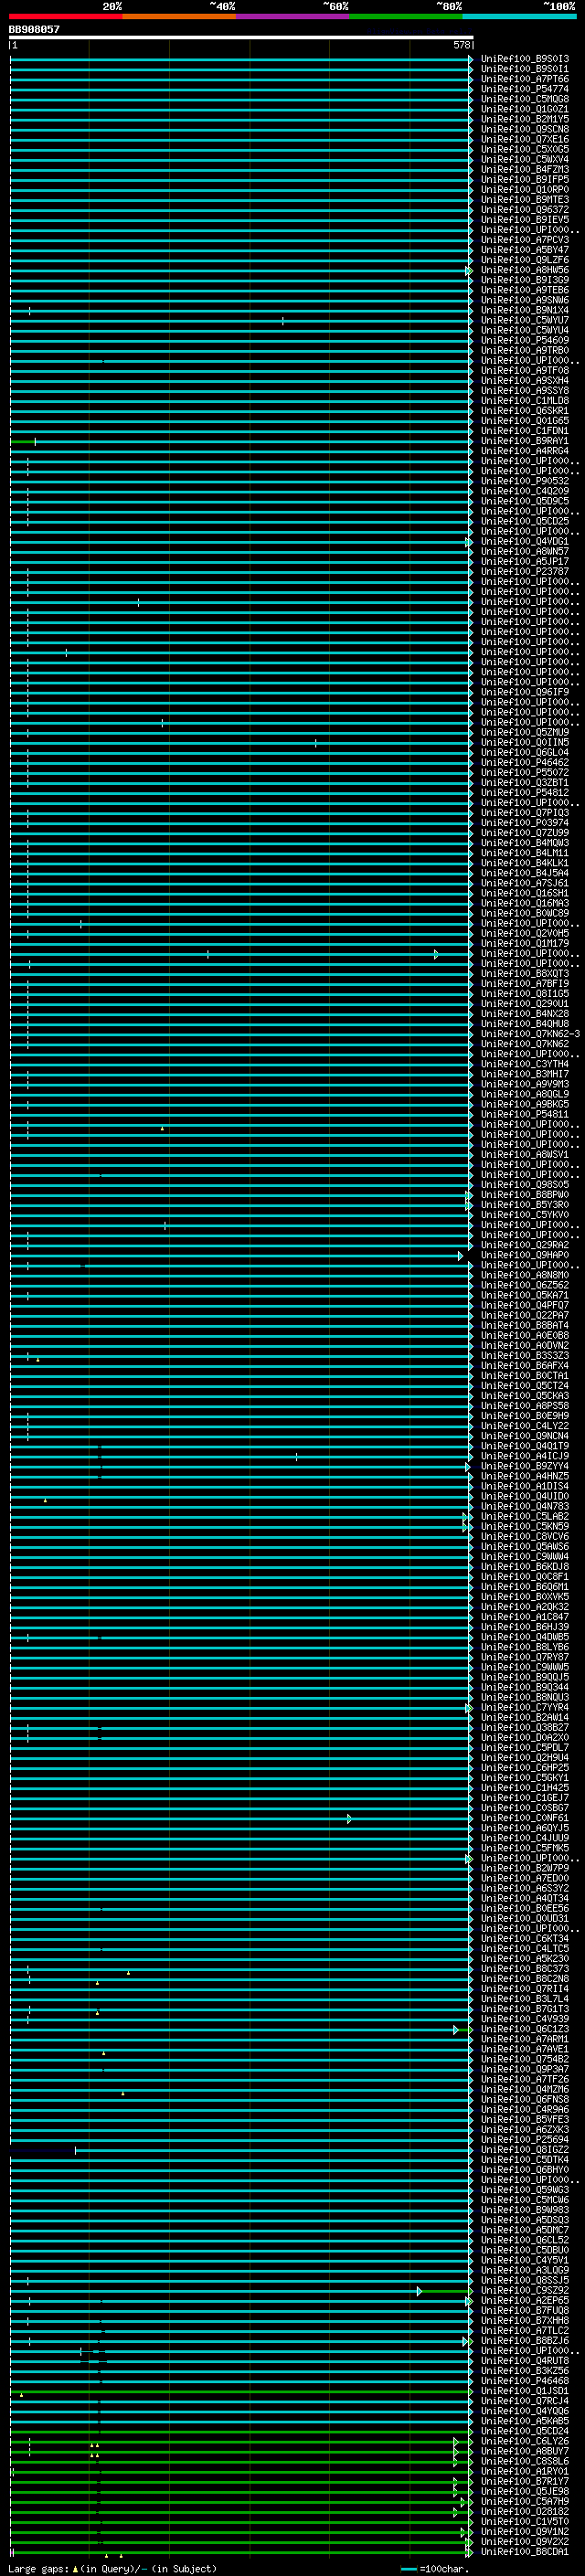This screenshot has height=2576, width=585.
Task: Select hit UniRef100_B8BZJ6
Action: [x=524, y=2340]
